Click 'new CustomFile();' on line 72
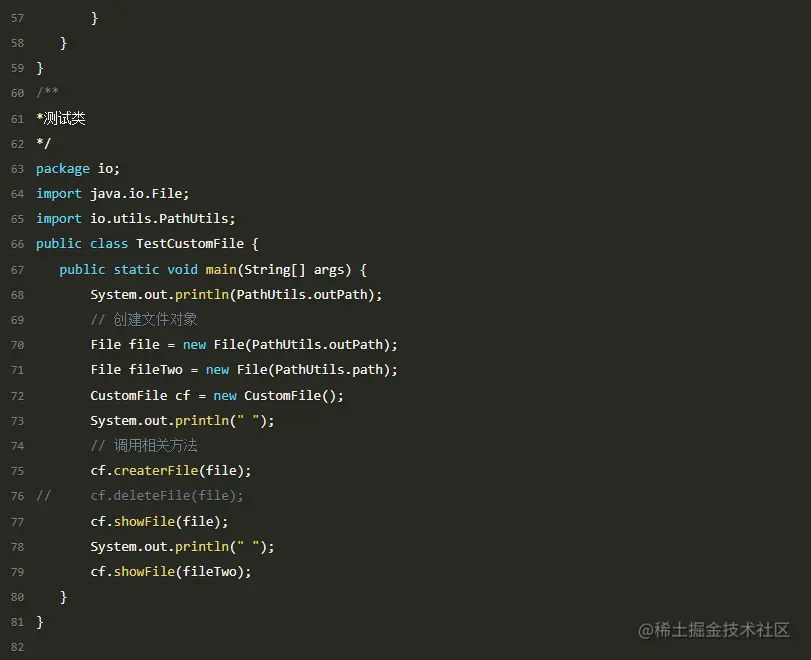This screenshot has height=660, width=811. tap(278, 396)
